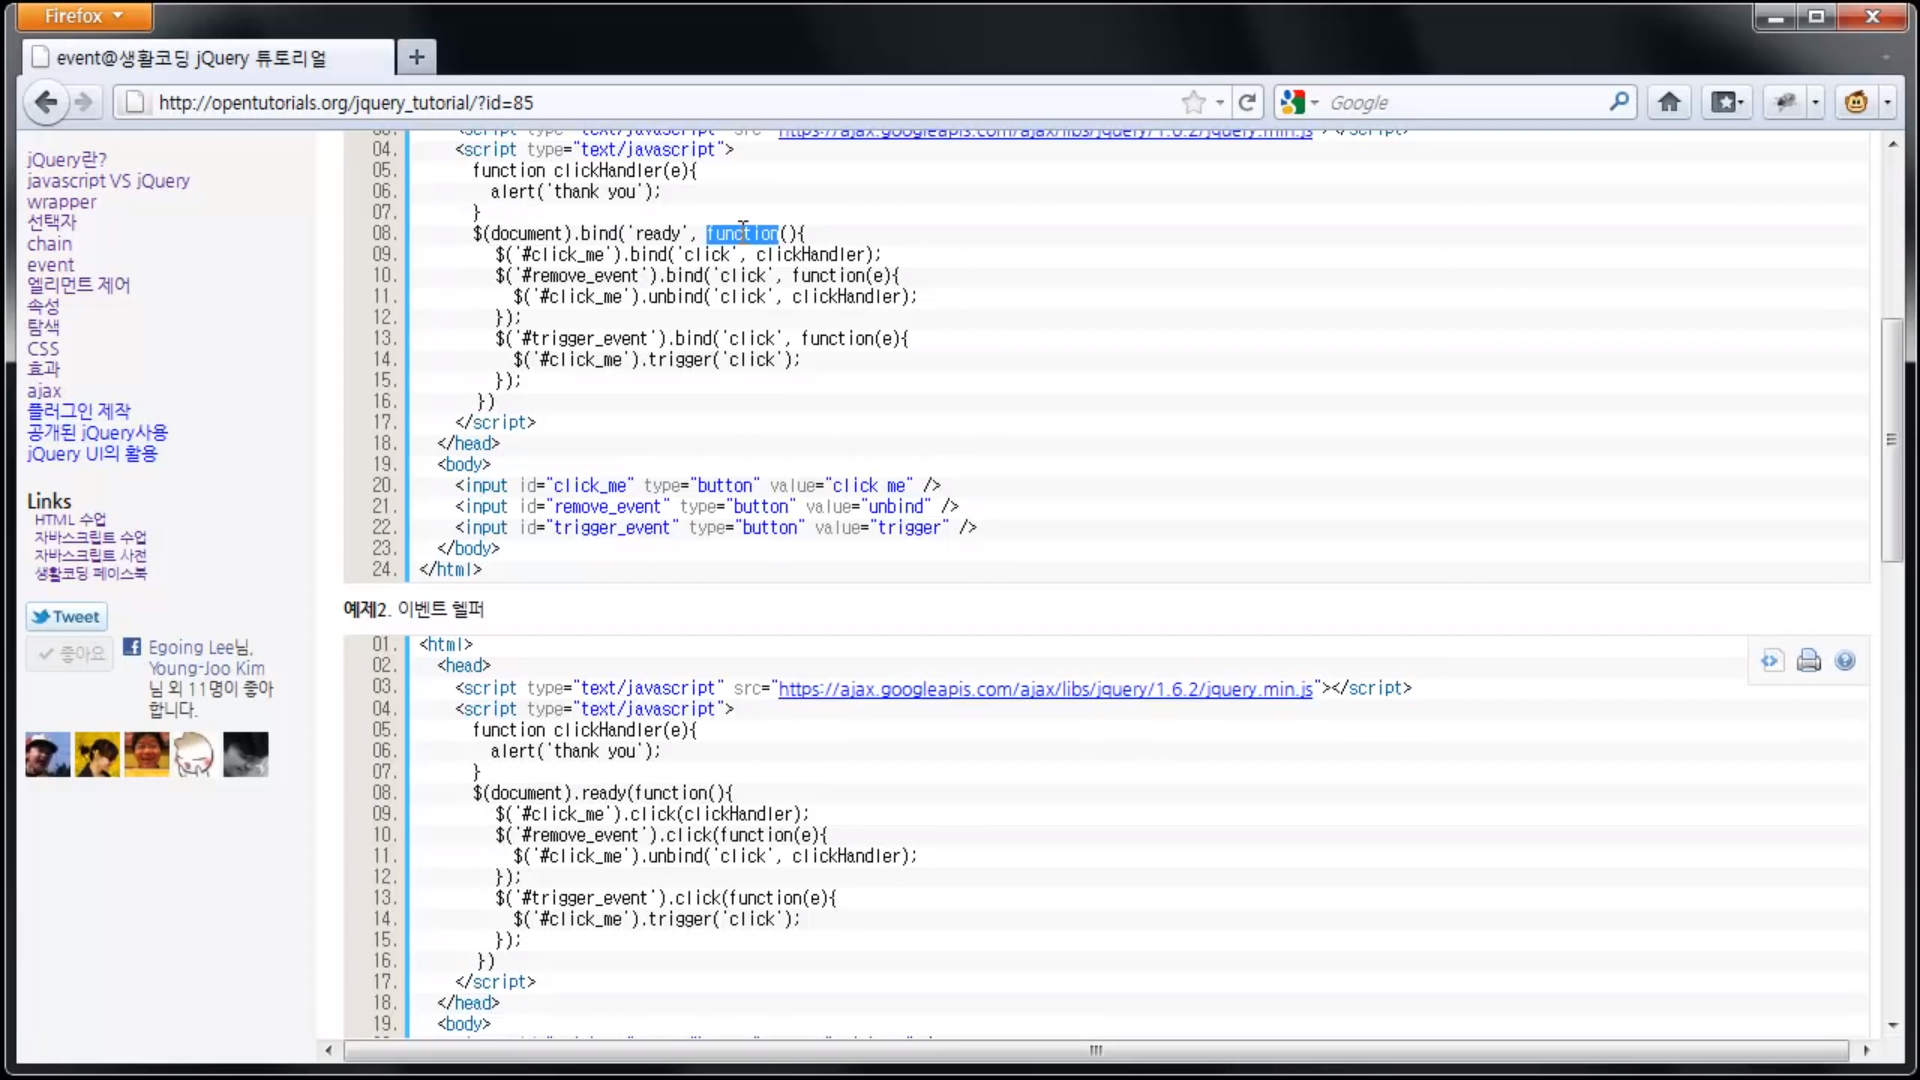The height and width of the screenshot is (1080, 1920).
Task: Open the ajax tutorial link in sidebar
Action: 44,391
